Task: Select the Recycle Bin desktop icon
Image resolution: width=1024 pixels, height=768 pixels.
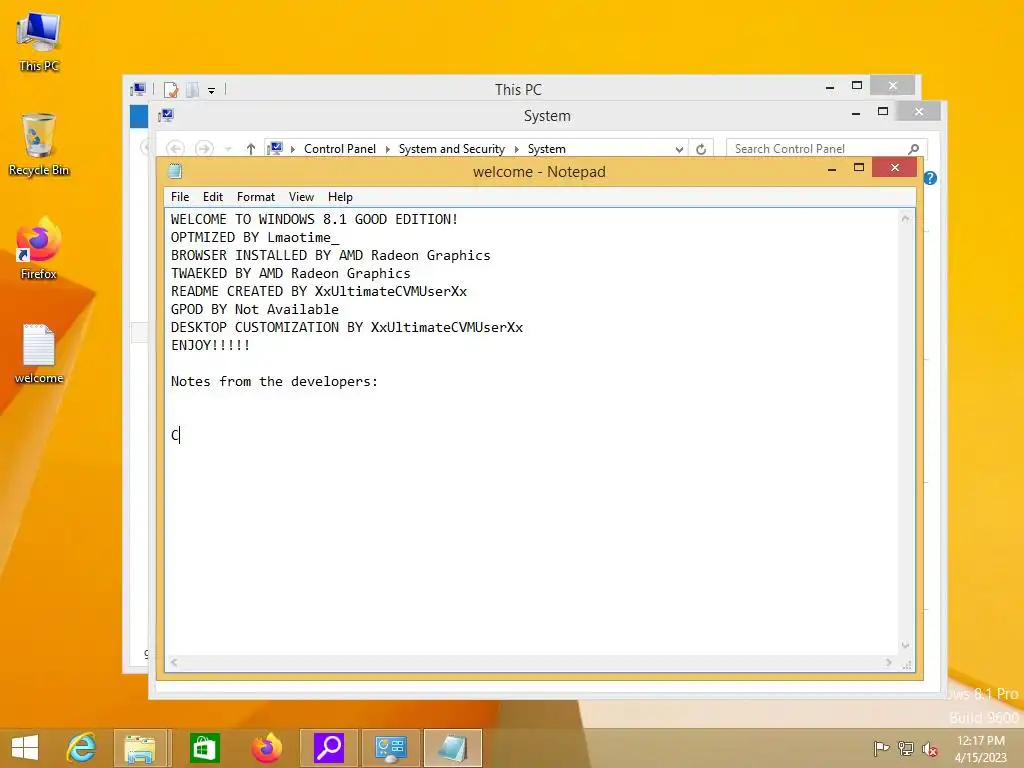Action: 39,145
